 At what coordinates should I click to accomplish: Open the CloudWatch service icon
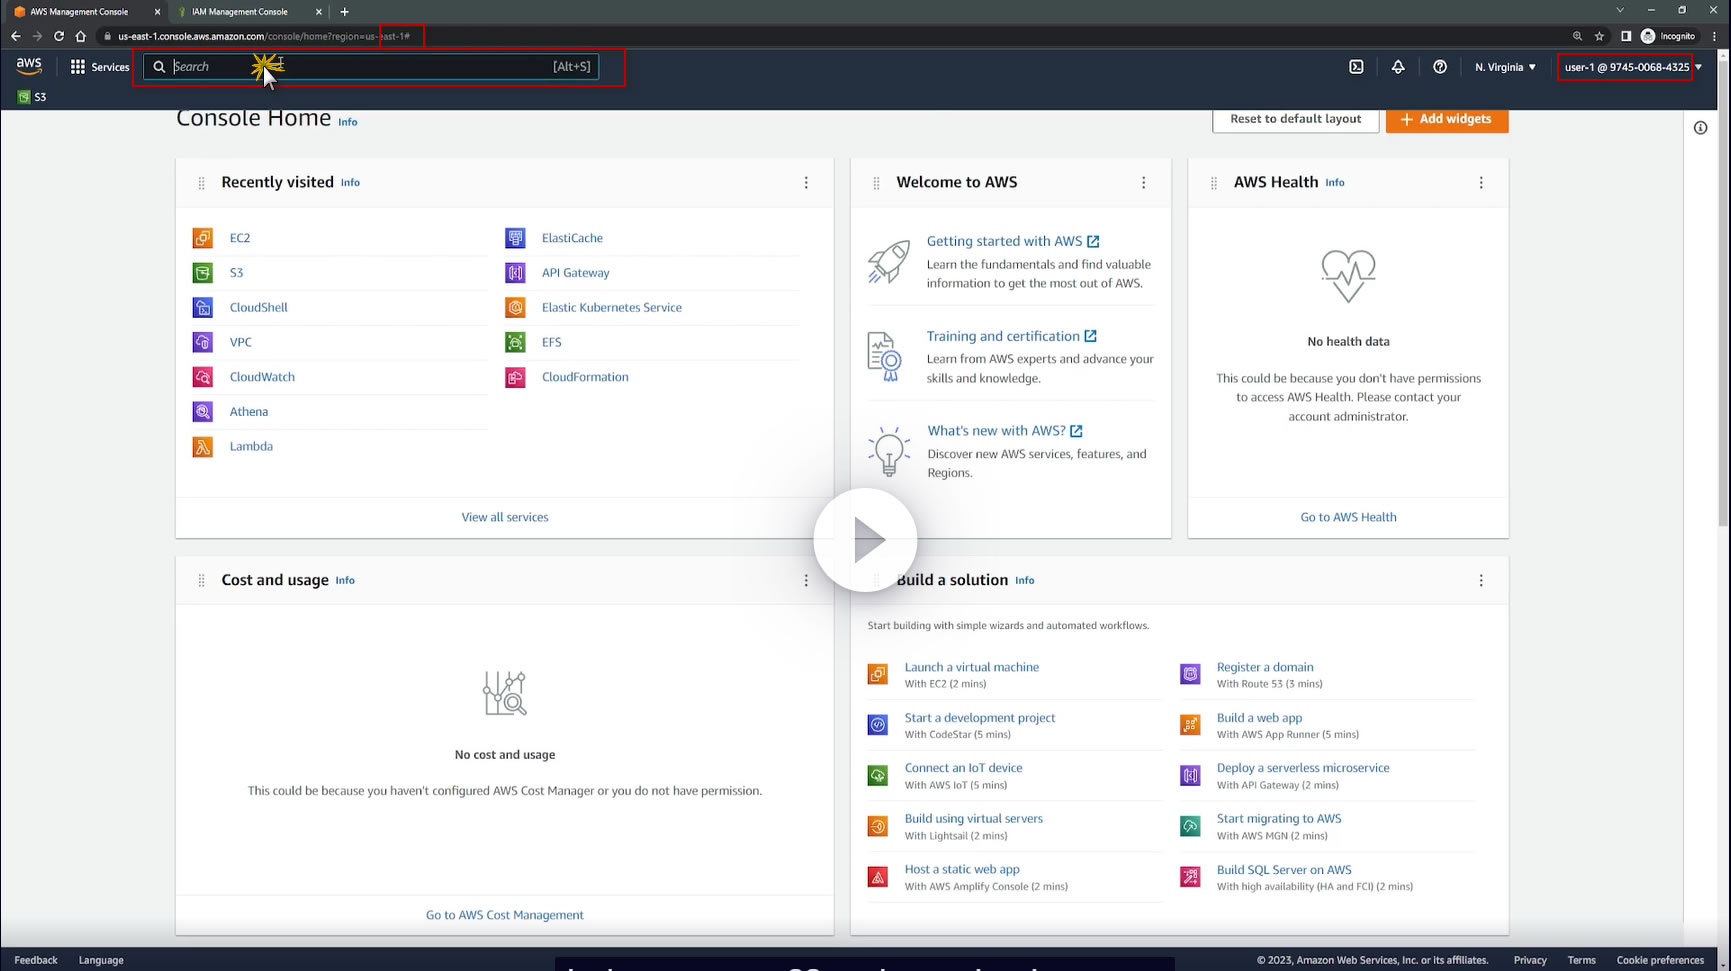[x=203, y=377]
